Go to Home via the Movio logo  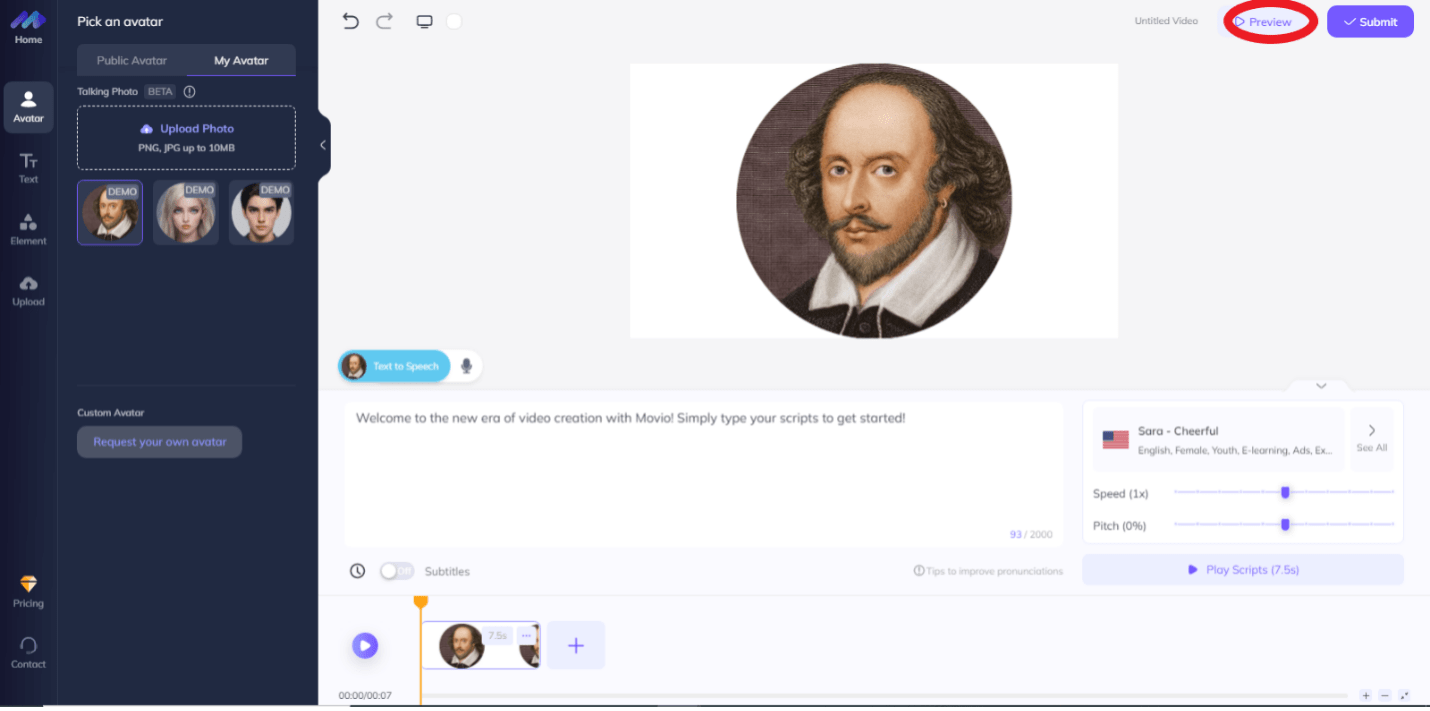click(28, 27)
